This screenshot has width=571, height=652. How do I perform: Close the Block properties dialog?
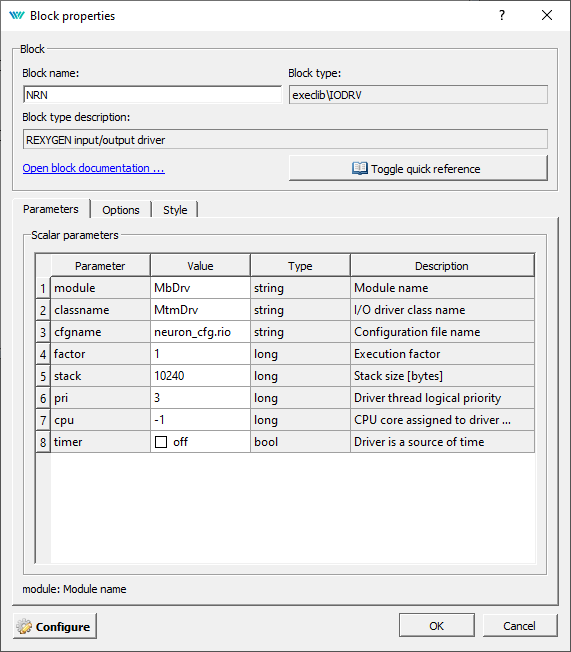547,15
